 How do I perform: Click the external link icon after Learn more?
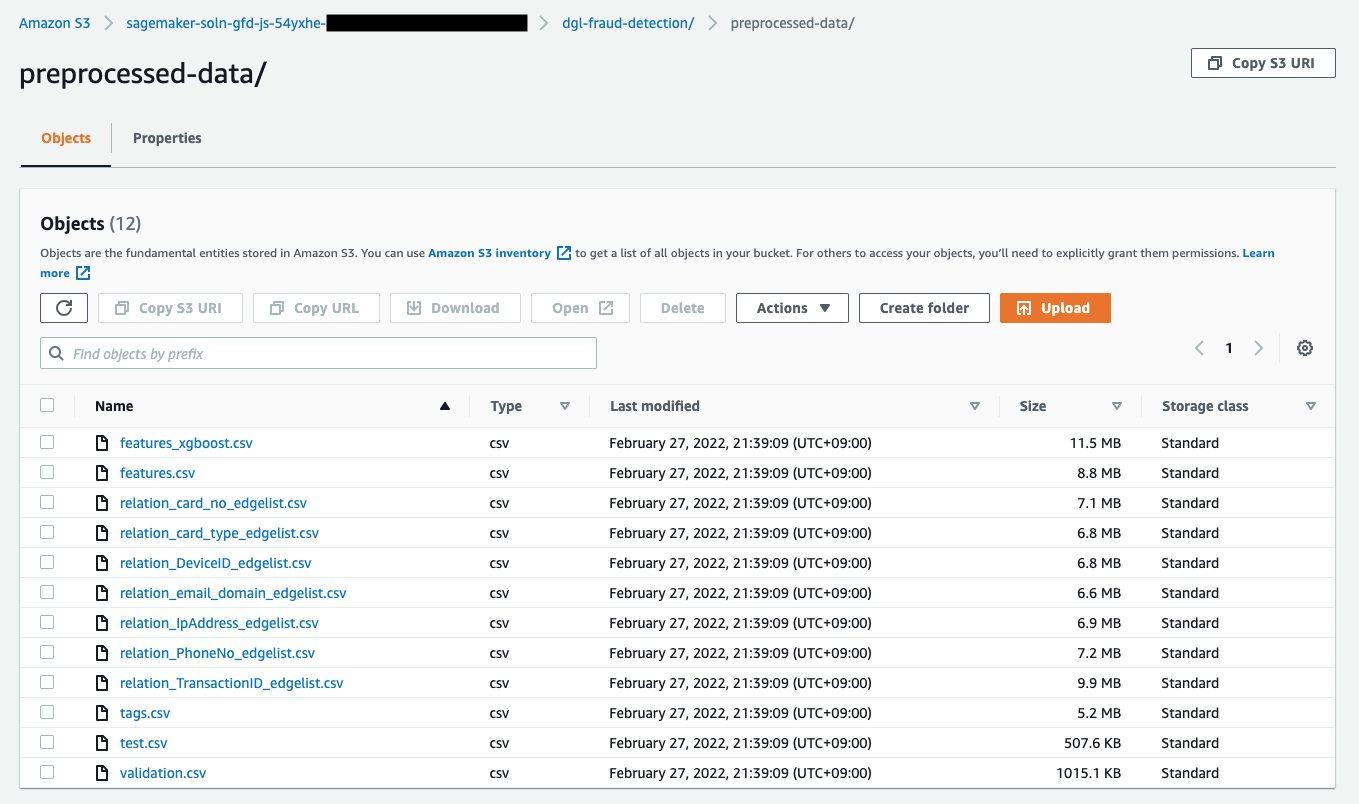coord(83,273)
